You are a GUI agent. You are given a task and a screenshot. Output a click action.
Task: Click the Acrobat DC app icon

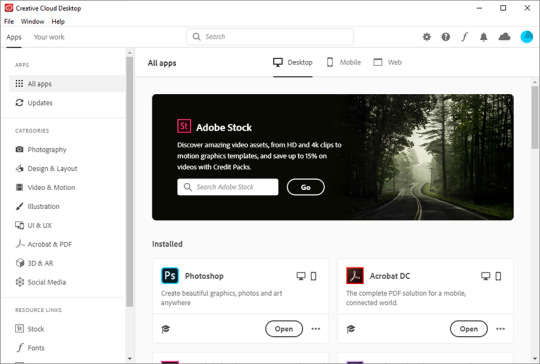click(355, 275)
